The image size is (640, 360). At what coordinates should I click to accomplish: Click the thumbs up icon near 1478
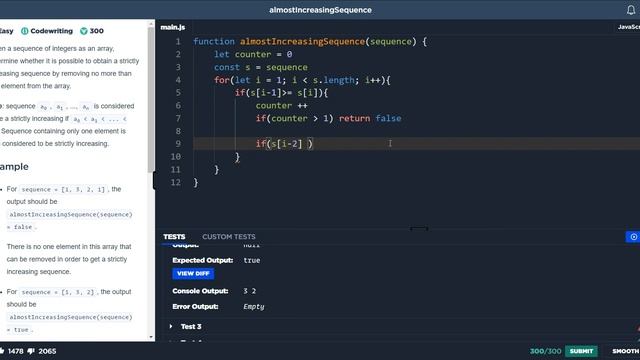[2, 351]
